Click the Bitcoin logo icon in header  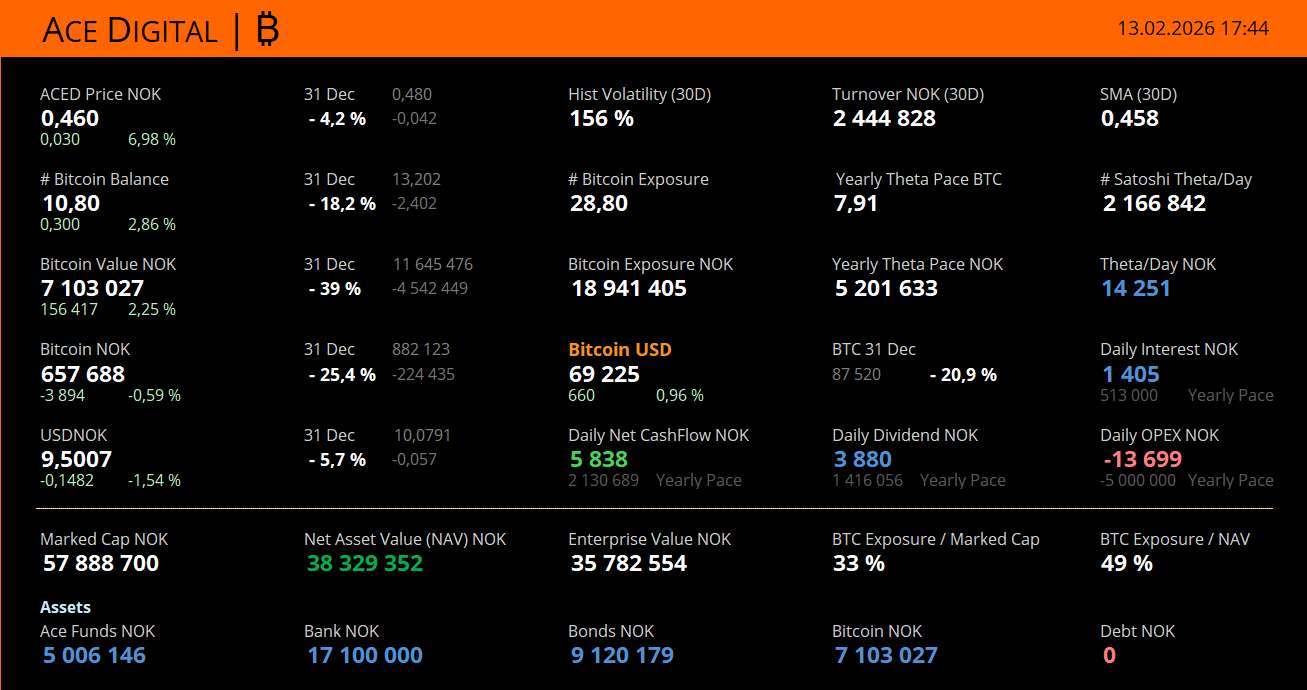coord(267,30)
